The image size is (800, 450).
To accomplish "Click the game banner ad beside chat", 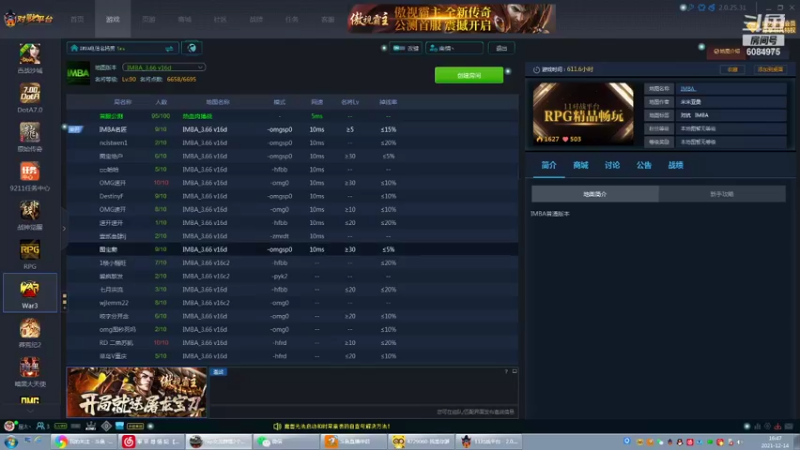I will (x=137, y=392).
